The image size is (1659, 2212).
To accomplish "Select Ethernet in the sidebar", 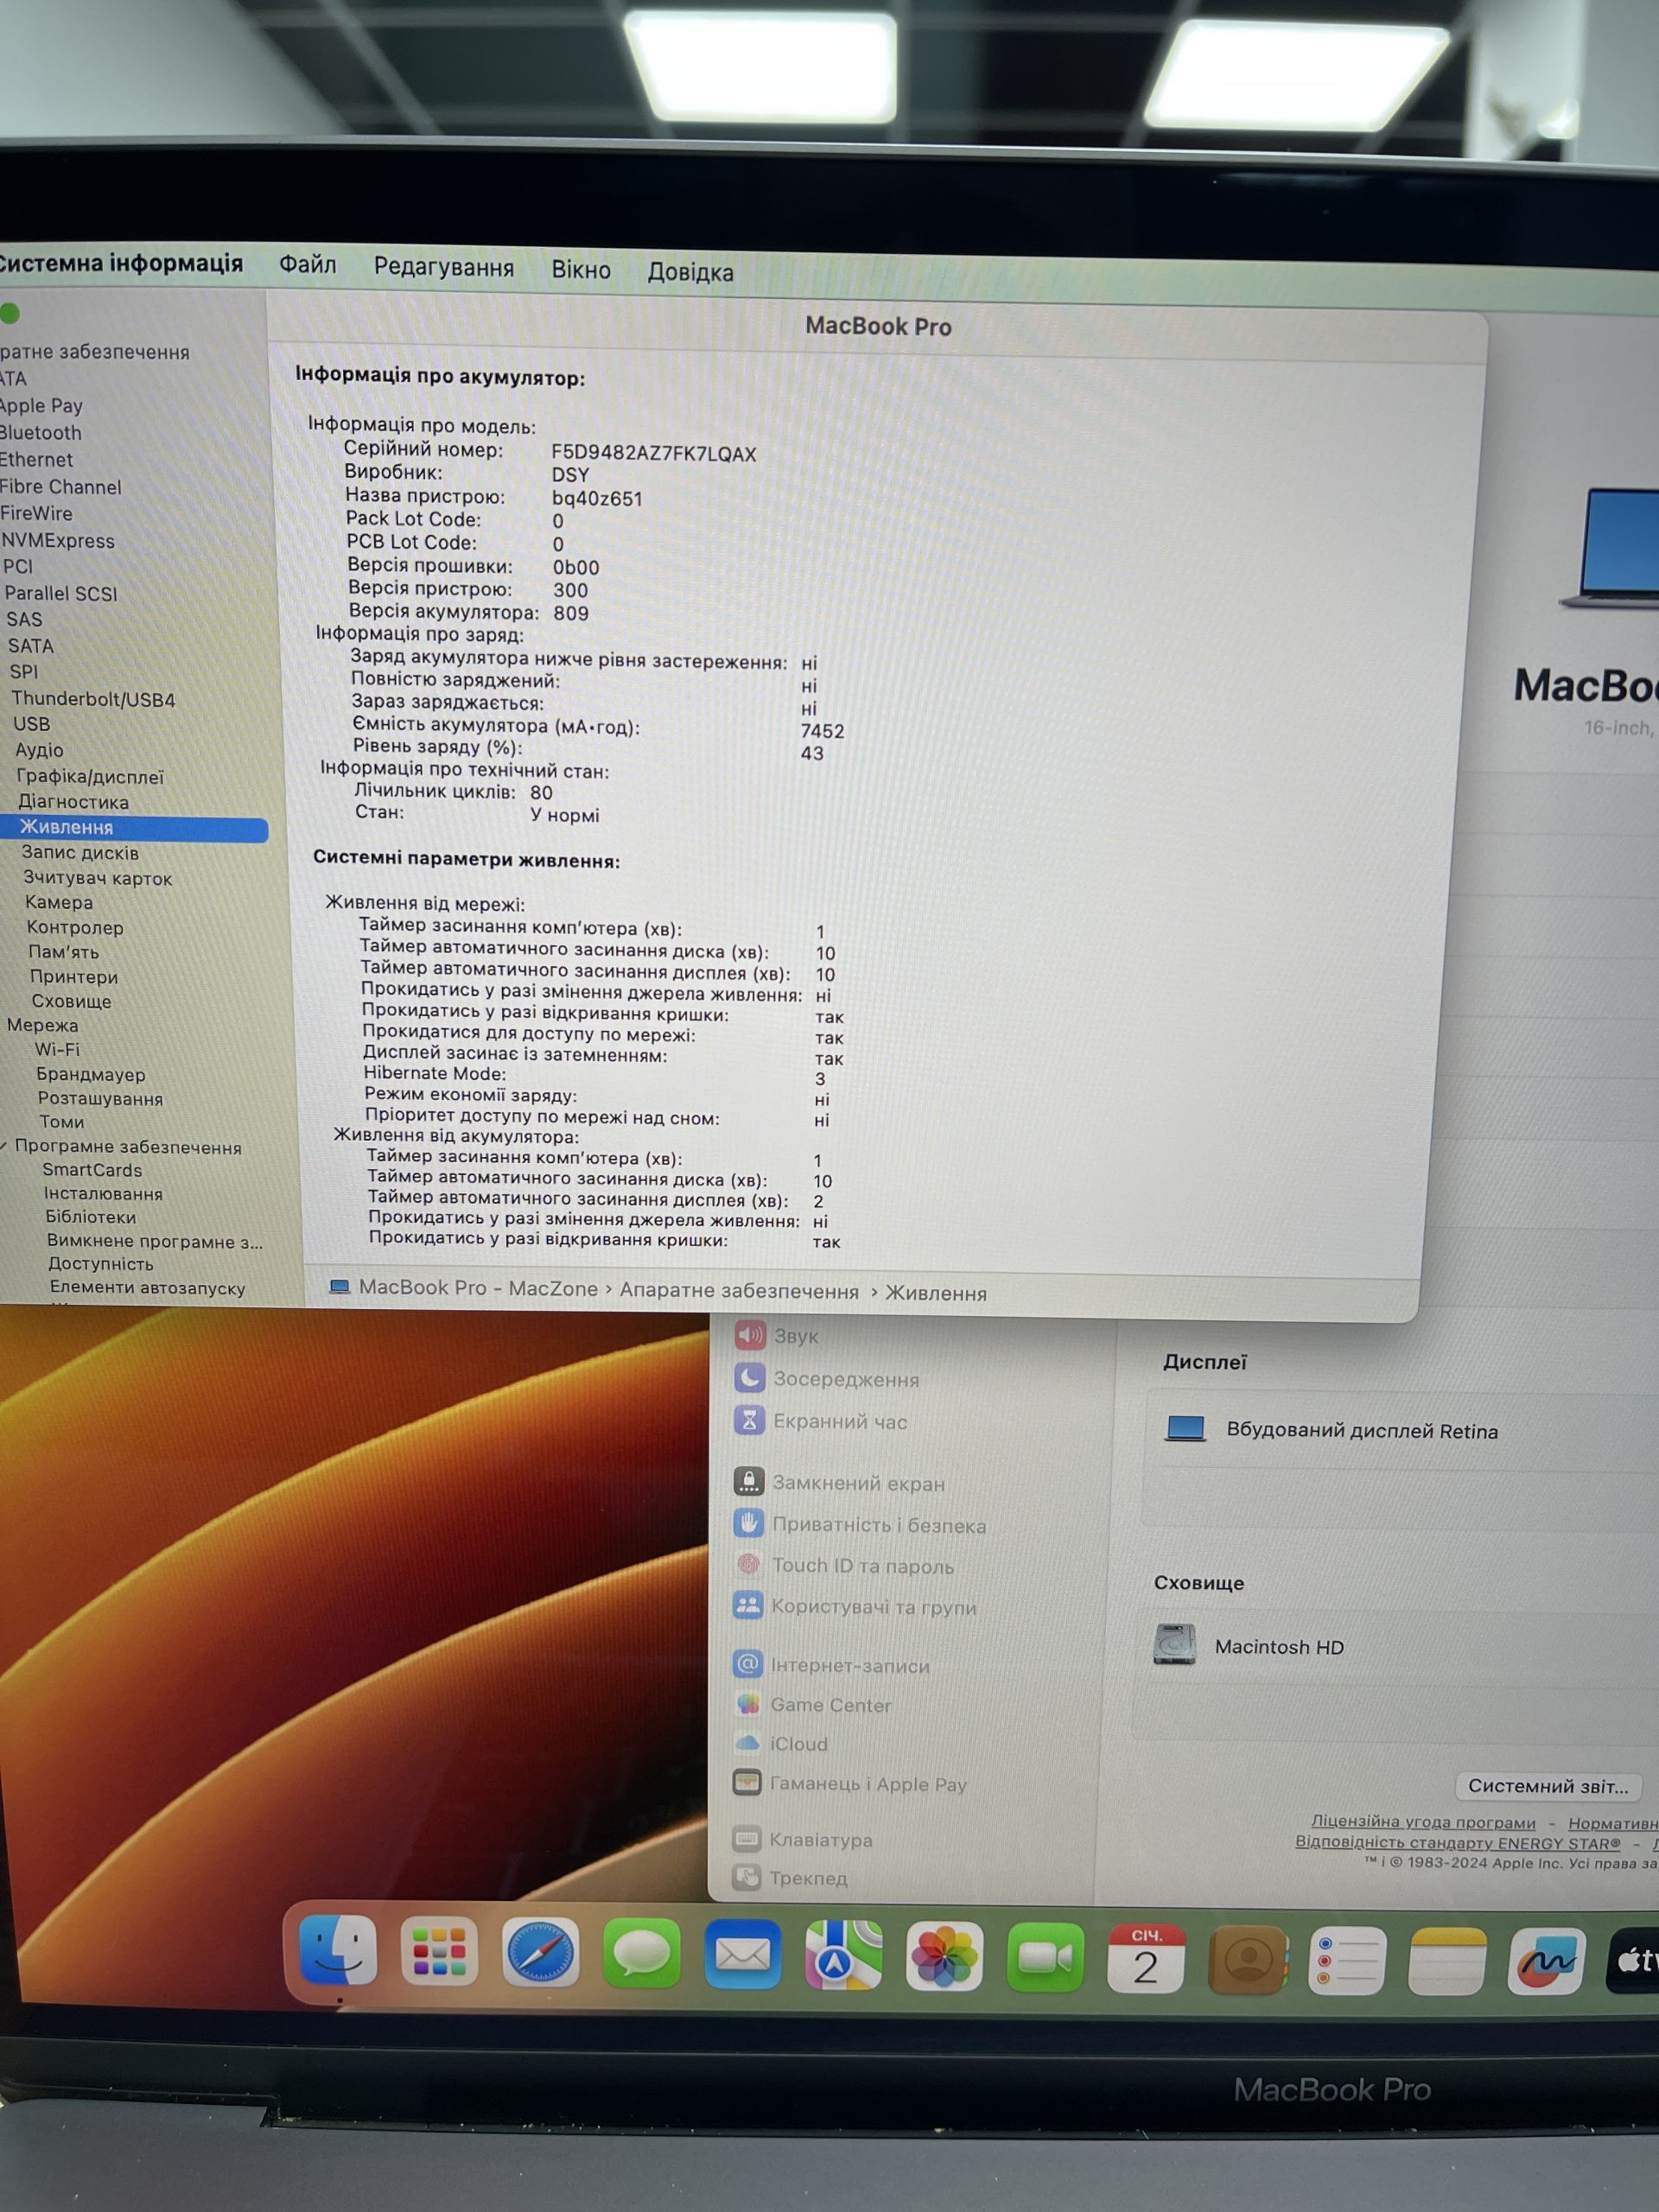I will point(36,460).
